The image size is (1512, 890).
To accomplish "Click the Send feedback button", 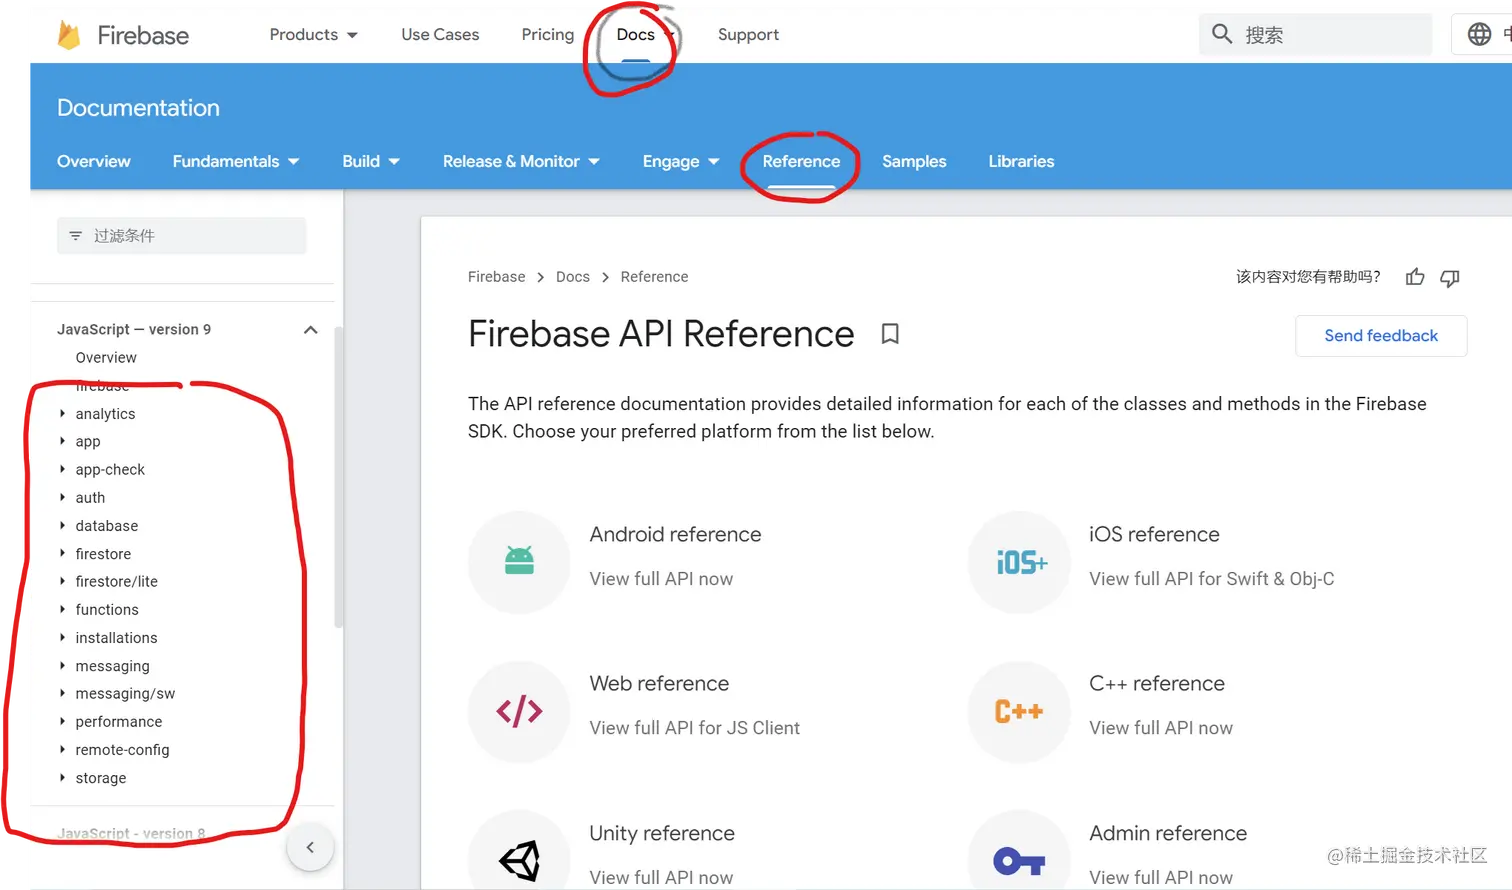I will coord(1381,336).
